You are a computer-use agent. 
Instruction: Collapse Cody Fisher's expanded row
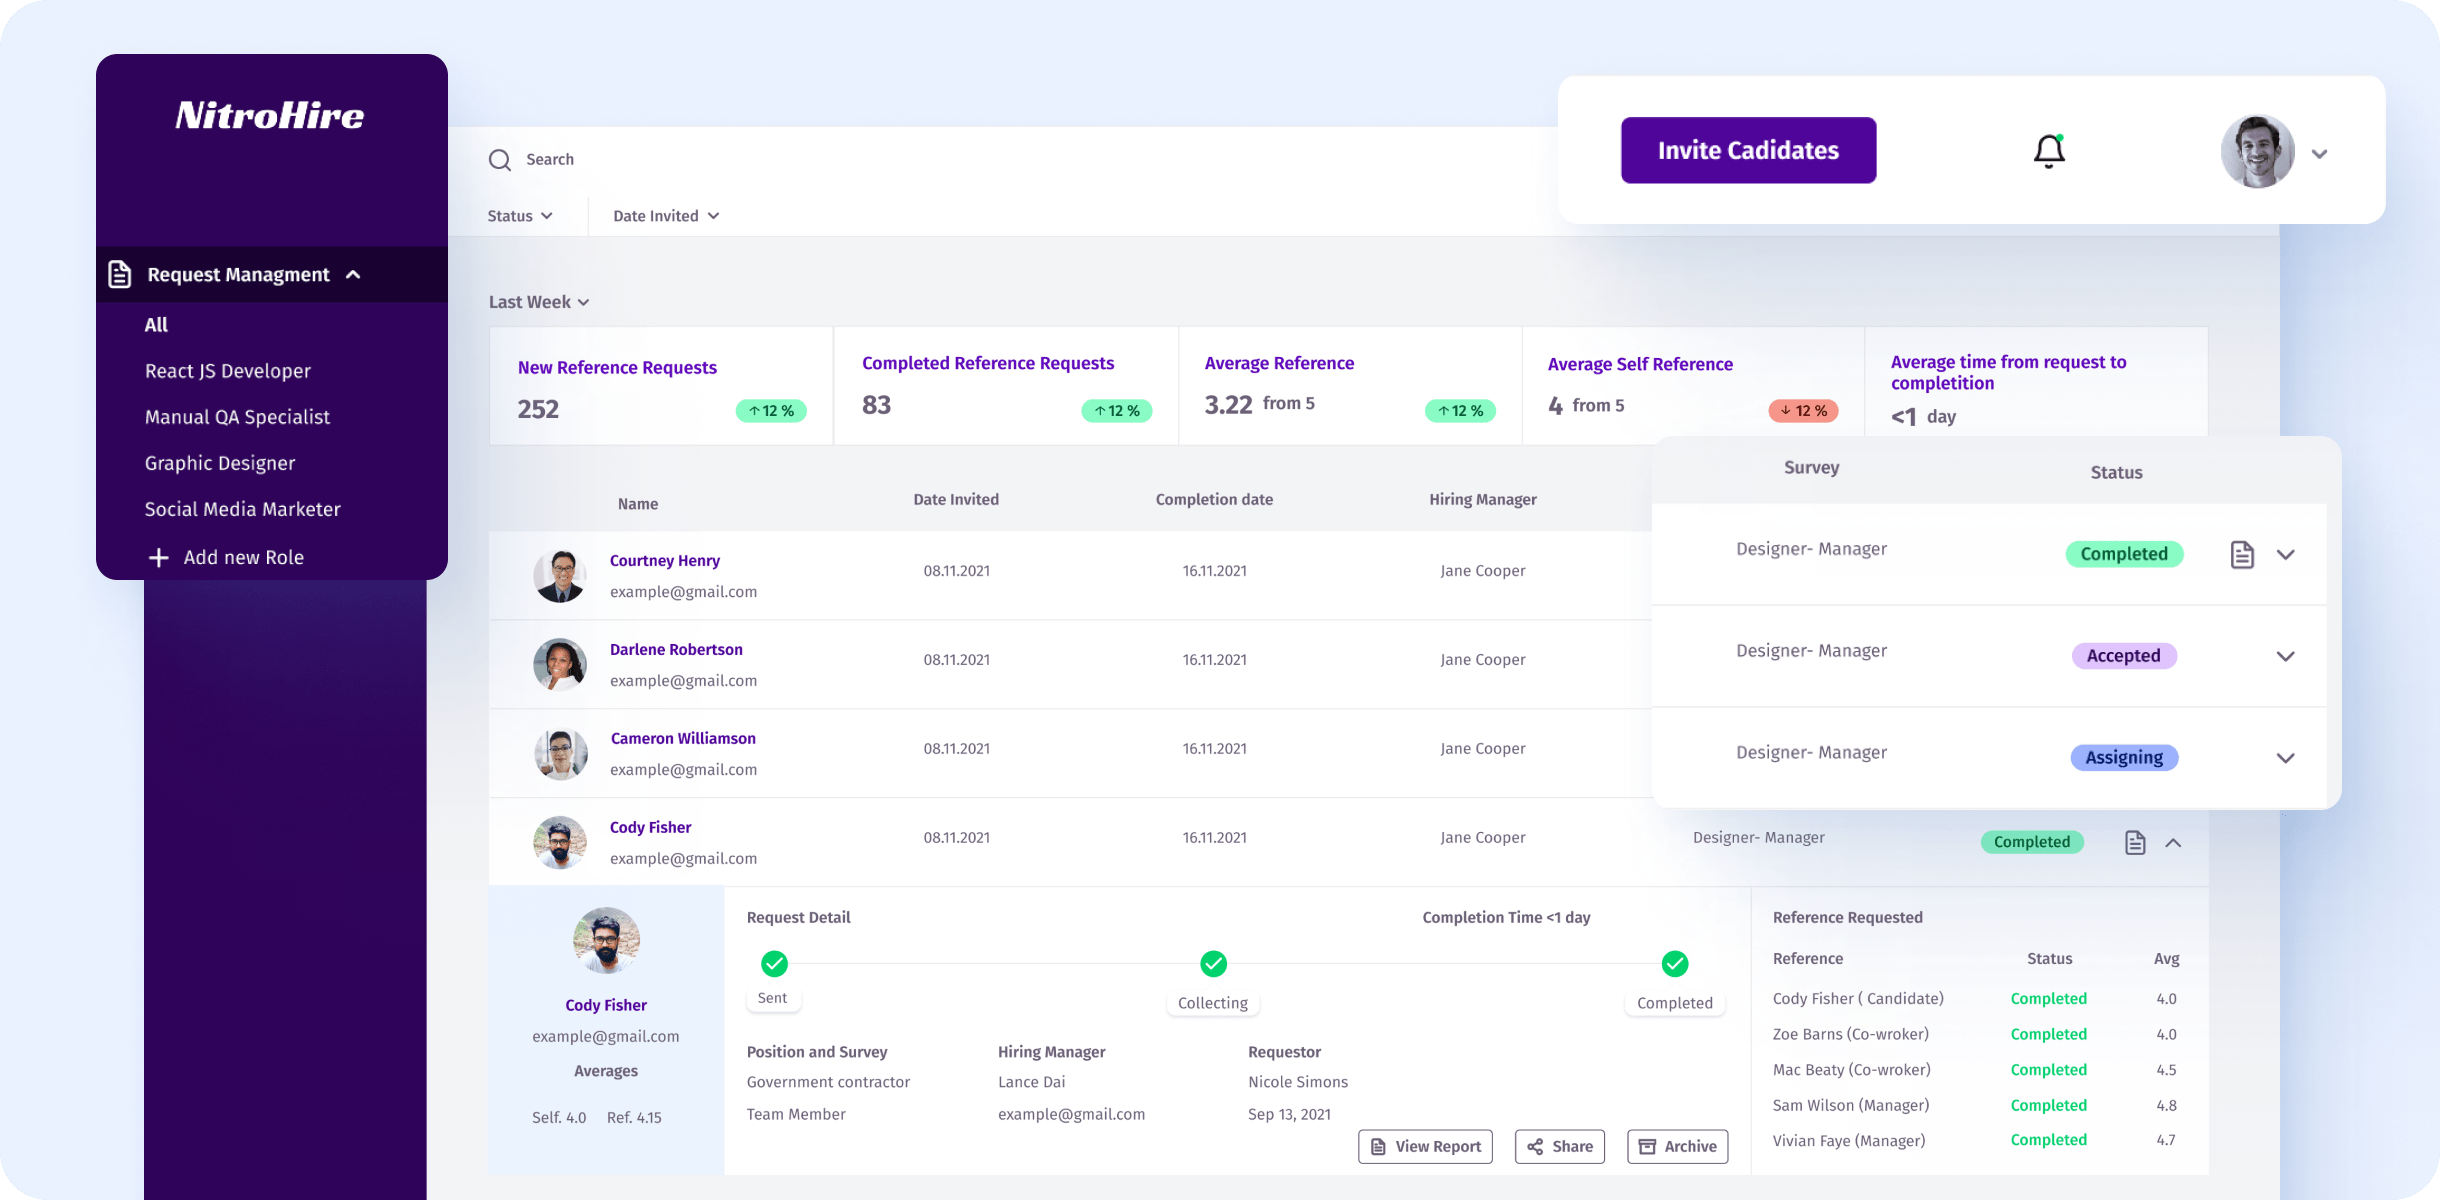(x=2173, y=843)
